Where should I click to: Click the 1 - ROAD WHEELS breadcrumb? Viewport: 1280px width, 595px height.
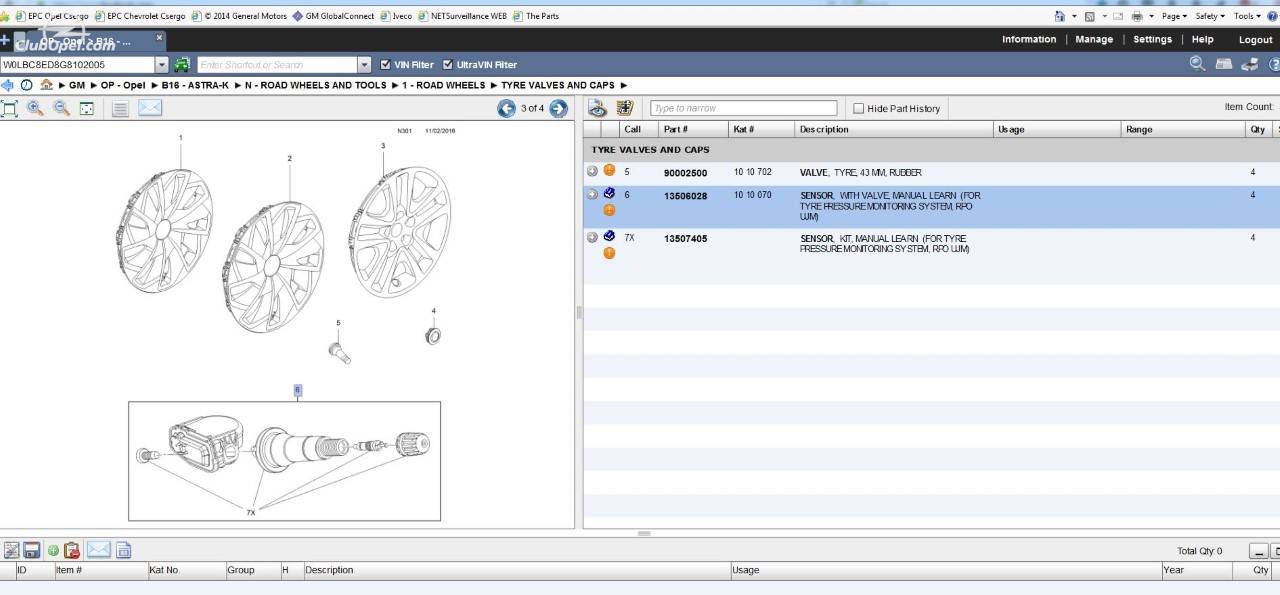pos(444,85)
